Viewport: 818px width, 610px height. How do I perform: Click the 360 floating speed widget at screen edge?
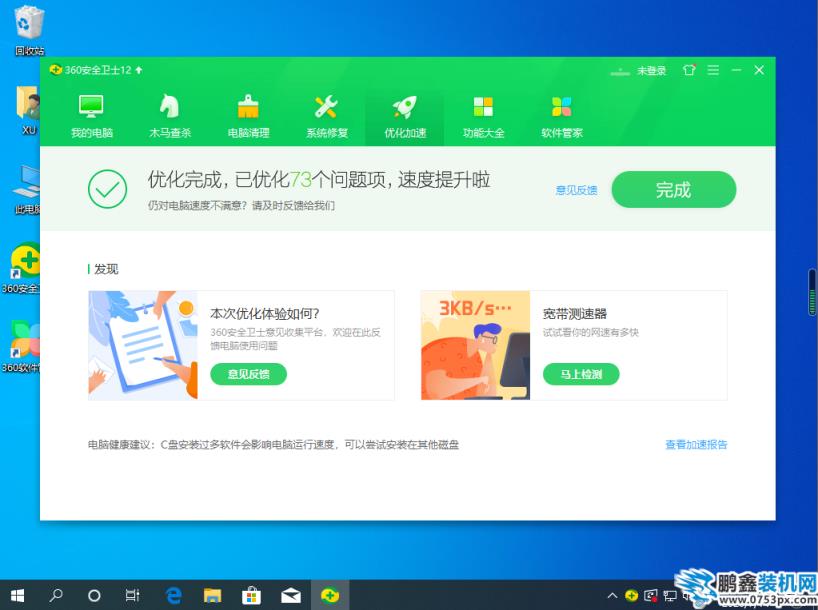[813, 292]
